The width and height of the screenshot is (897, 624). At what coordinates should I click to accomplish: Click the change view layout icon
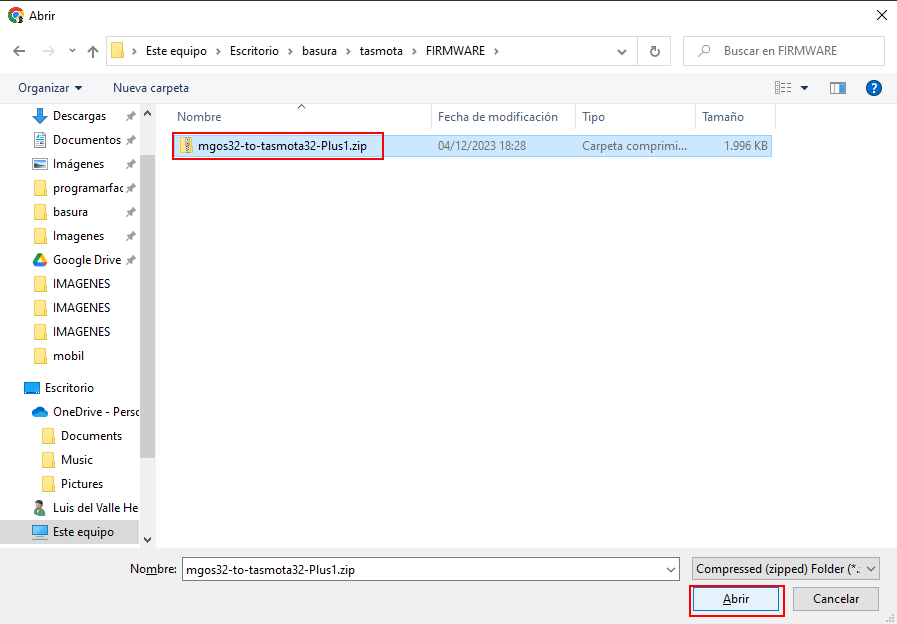click(x=783, y=88)
